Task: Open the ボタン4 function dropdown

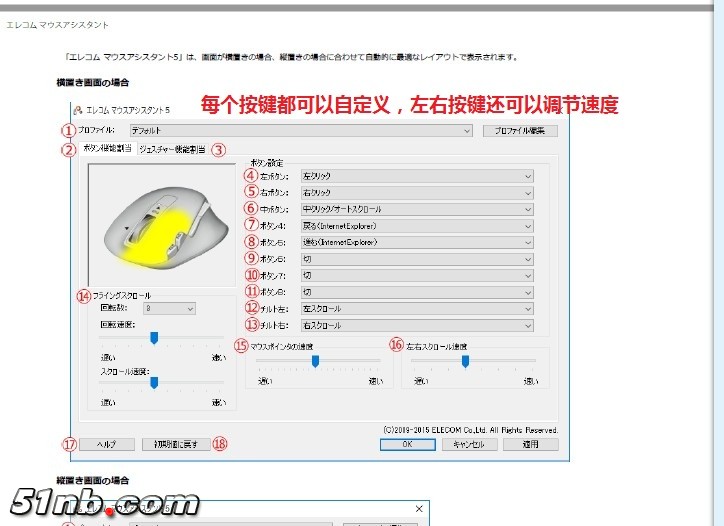Action: tap(417, 226)
